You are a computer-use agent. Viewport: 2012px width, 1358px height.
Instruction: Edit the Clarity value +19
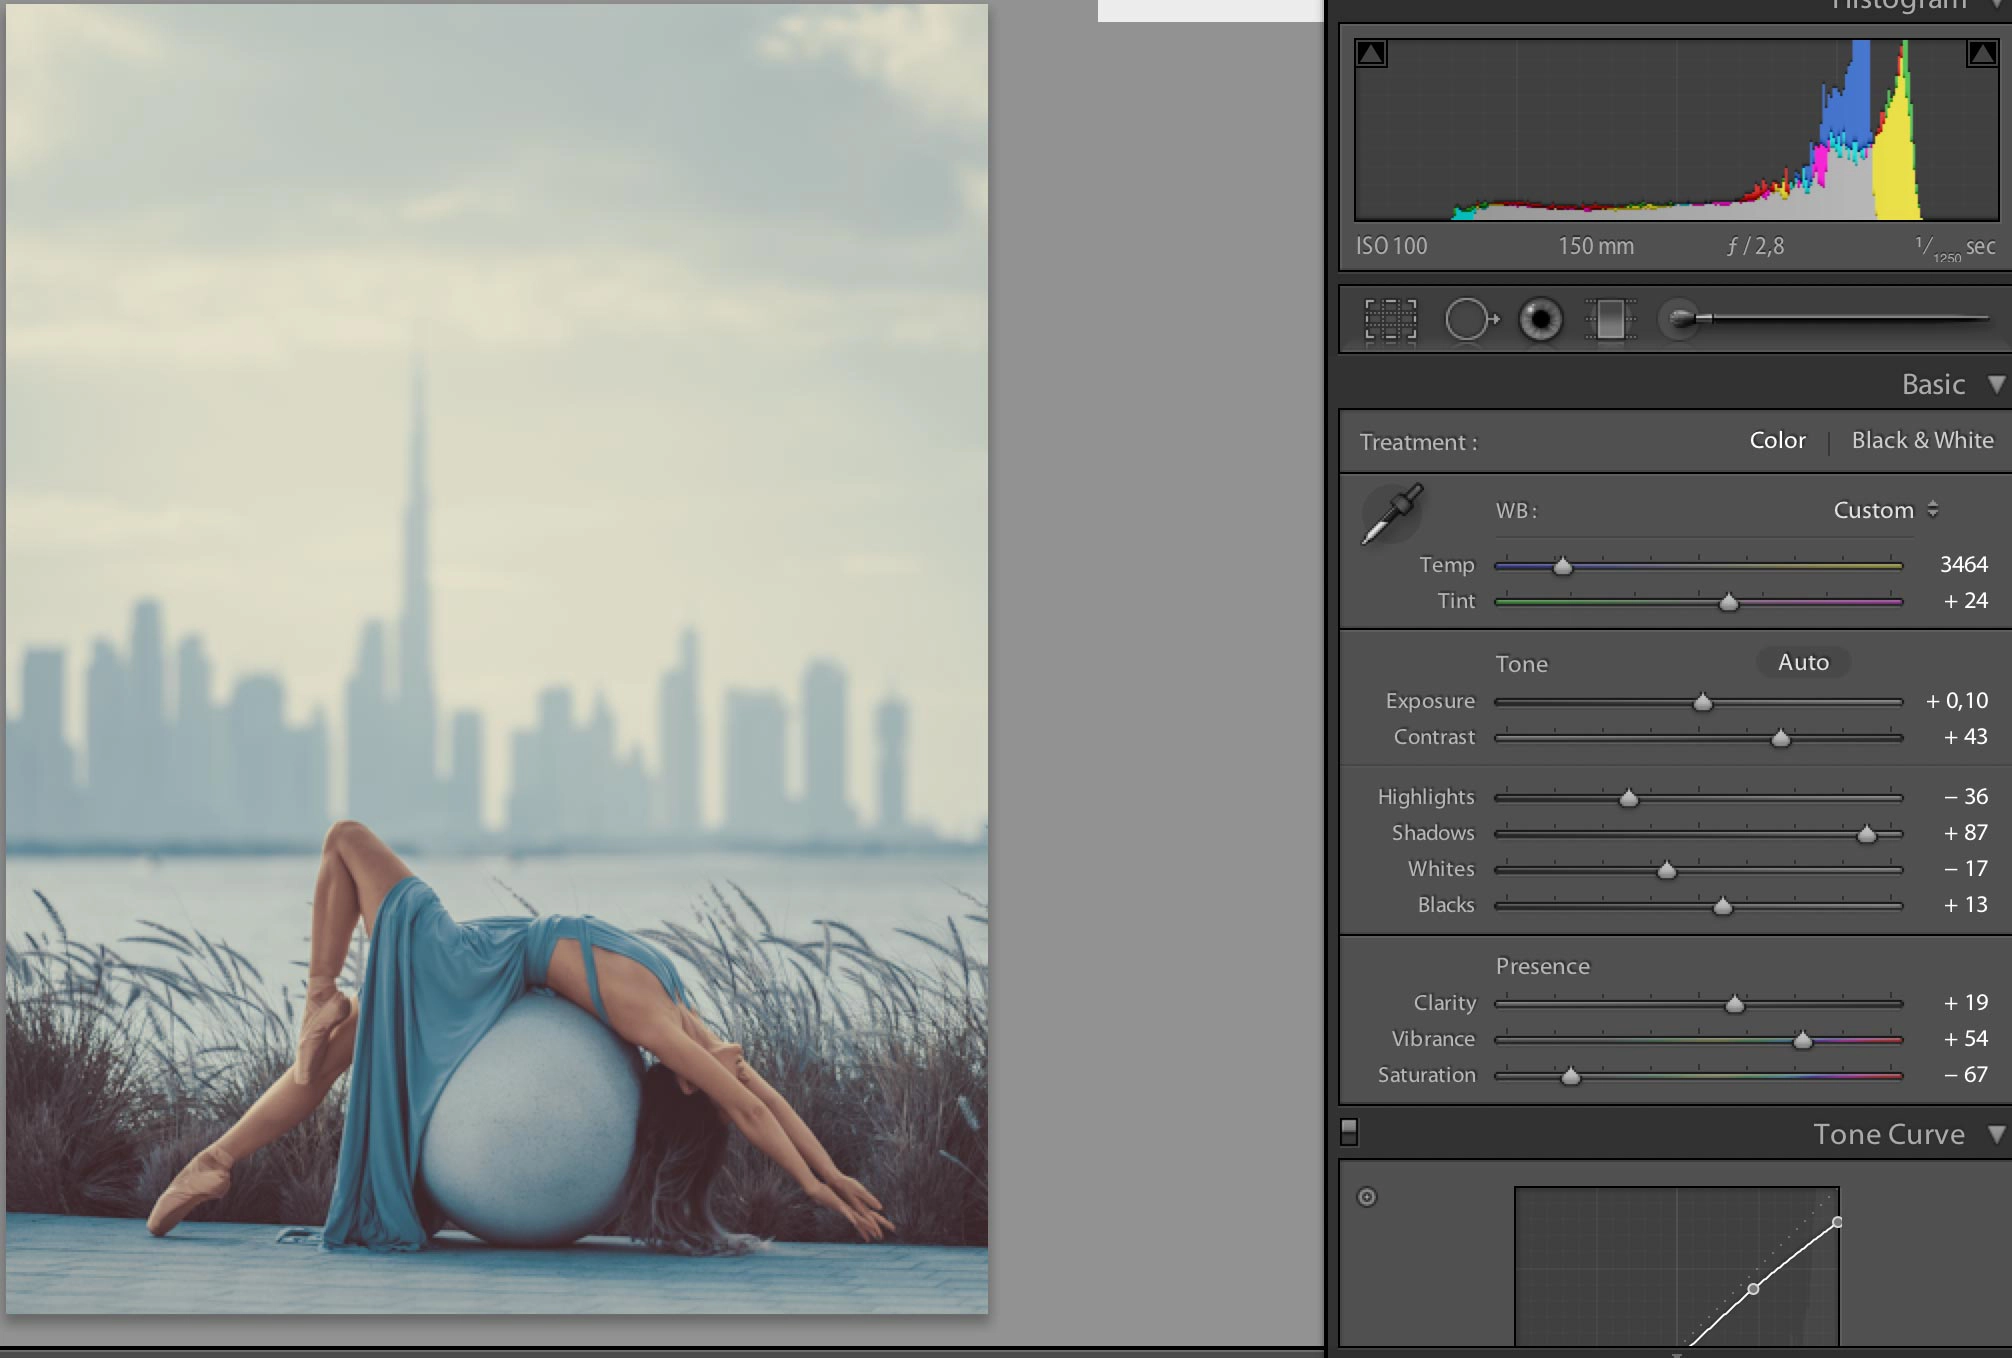click(1965, 1002)
